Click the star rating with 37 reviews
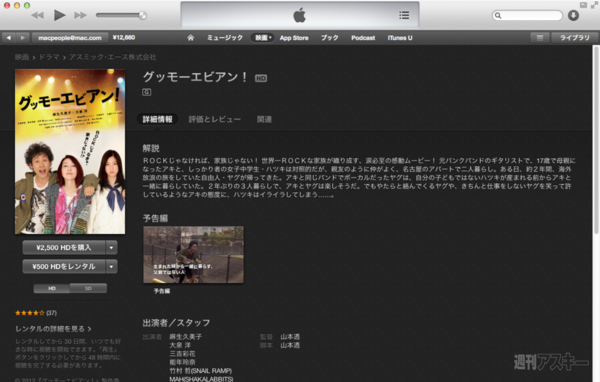 (36, 313)
